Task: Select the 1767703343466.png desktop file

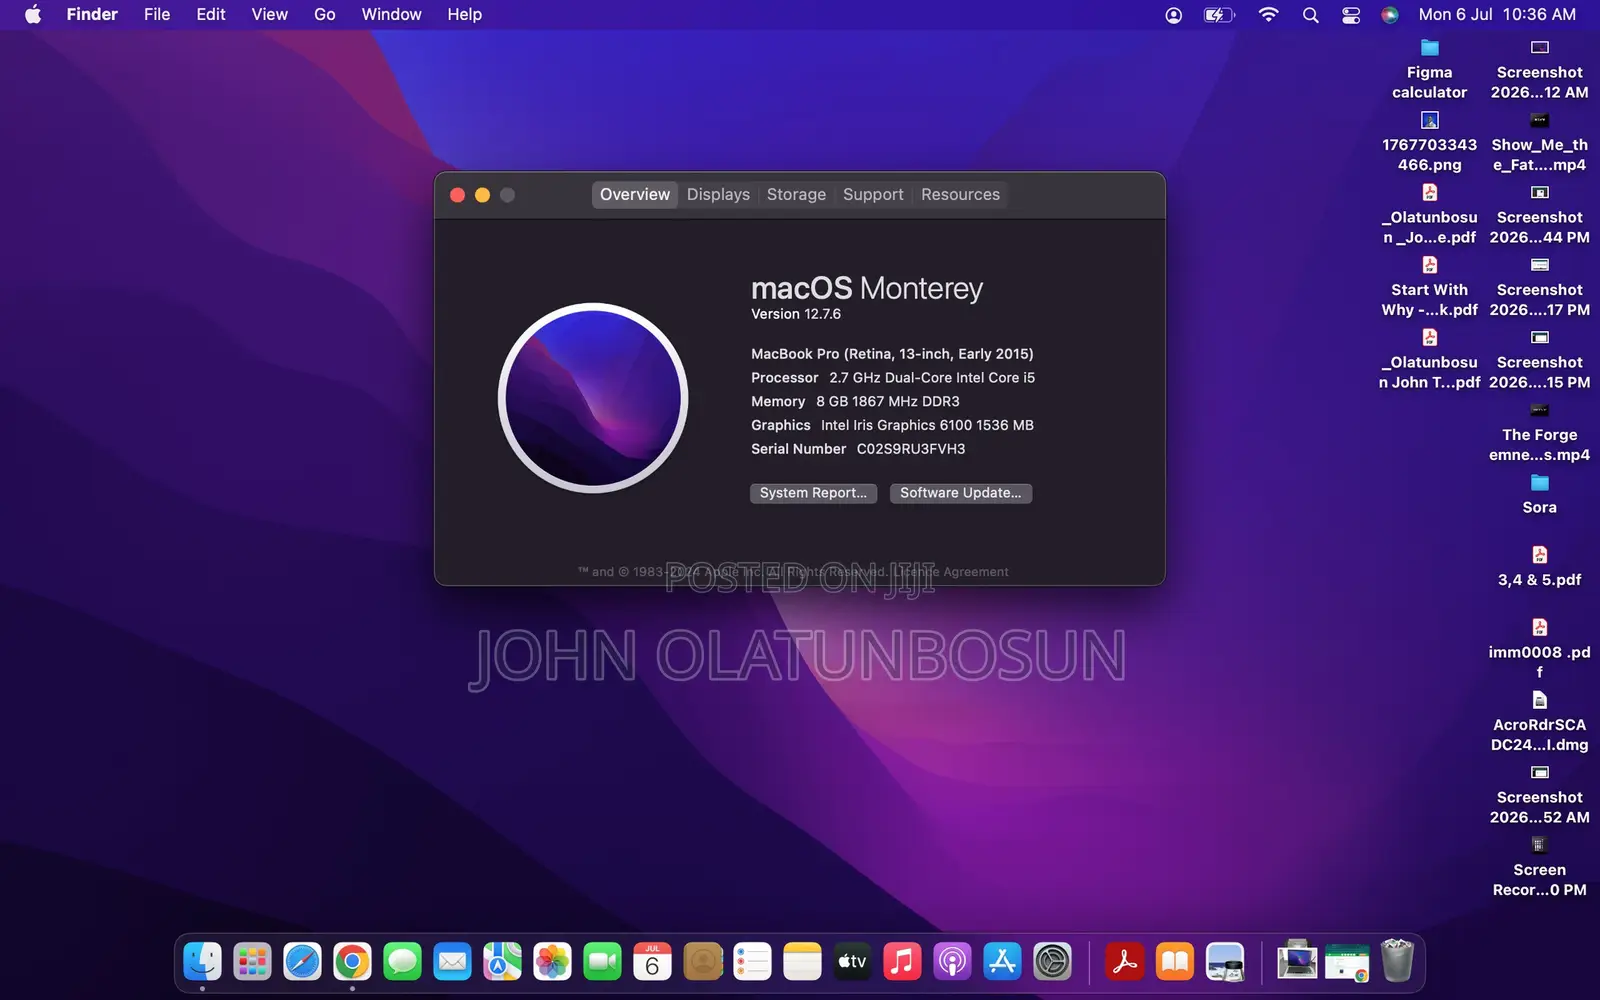Action: pos(1429,142)
